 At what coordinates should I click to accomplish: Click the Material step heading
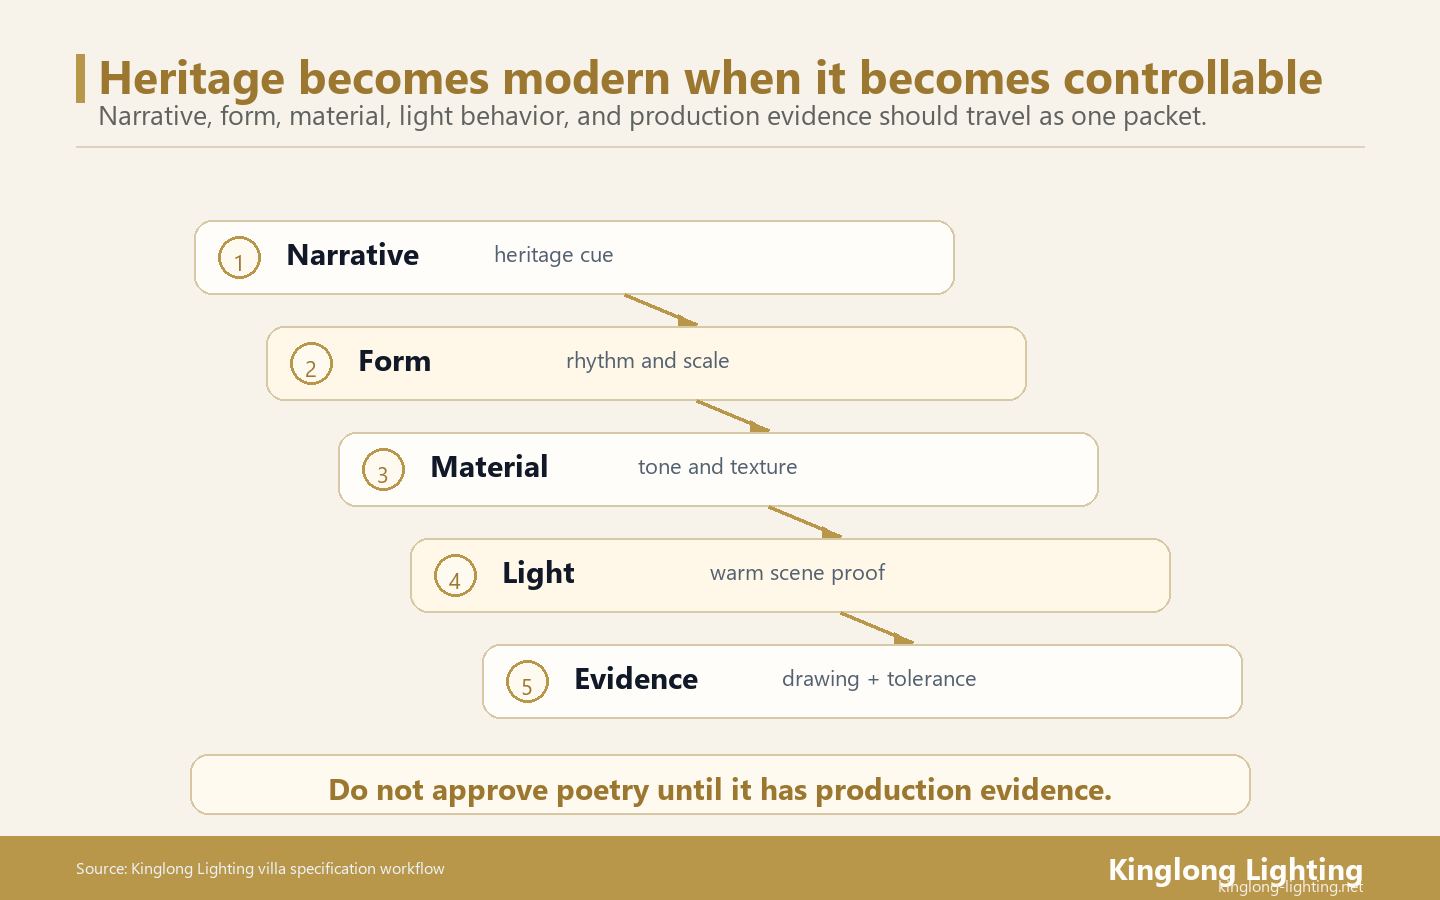coord(489,467)
